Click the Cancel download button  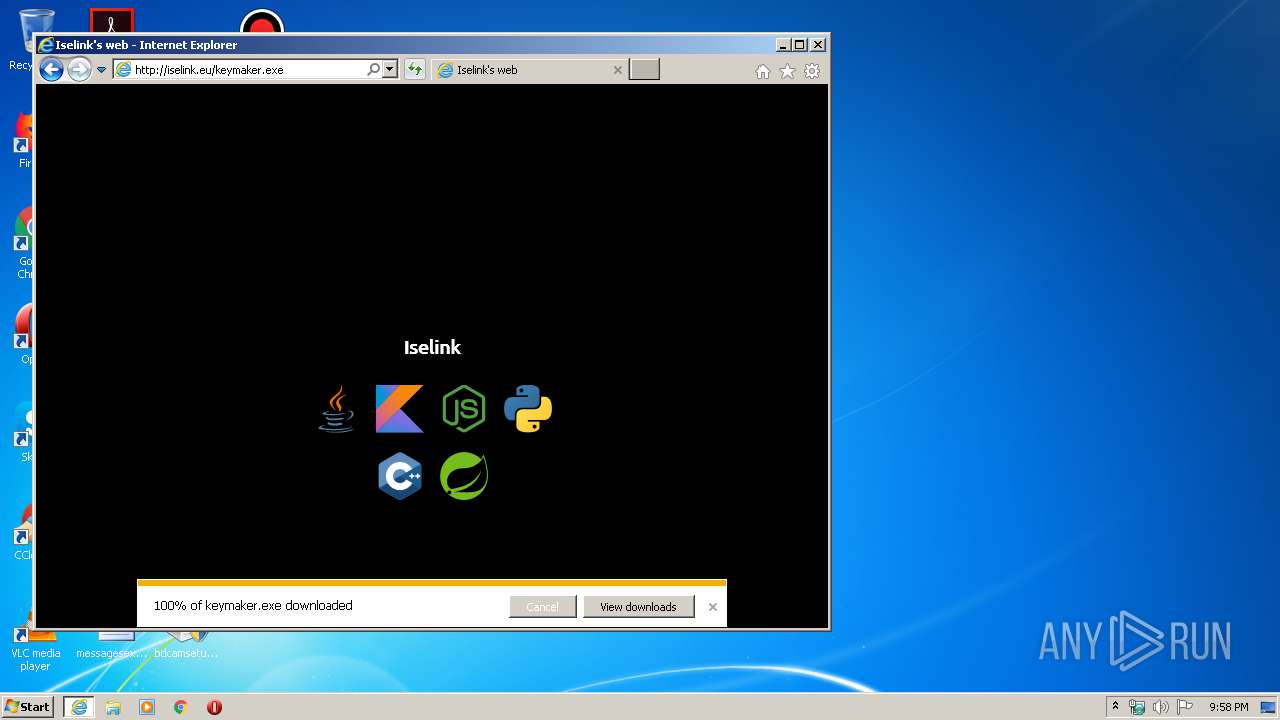pos(542,607)
